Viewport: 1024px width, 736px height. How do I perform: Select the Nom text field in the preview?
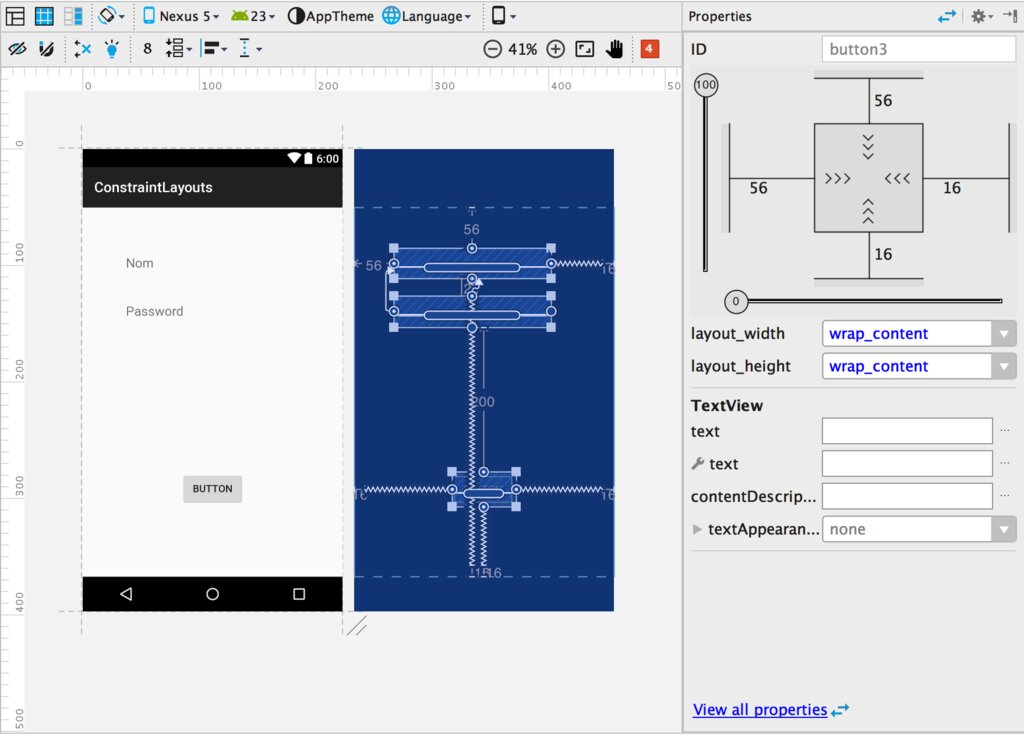tap(140, 263)
